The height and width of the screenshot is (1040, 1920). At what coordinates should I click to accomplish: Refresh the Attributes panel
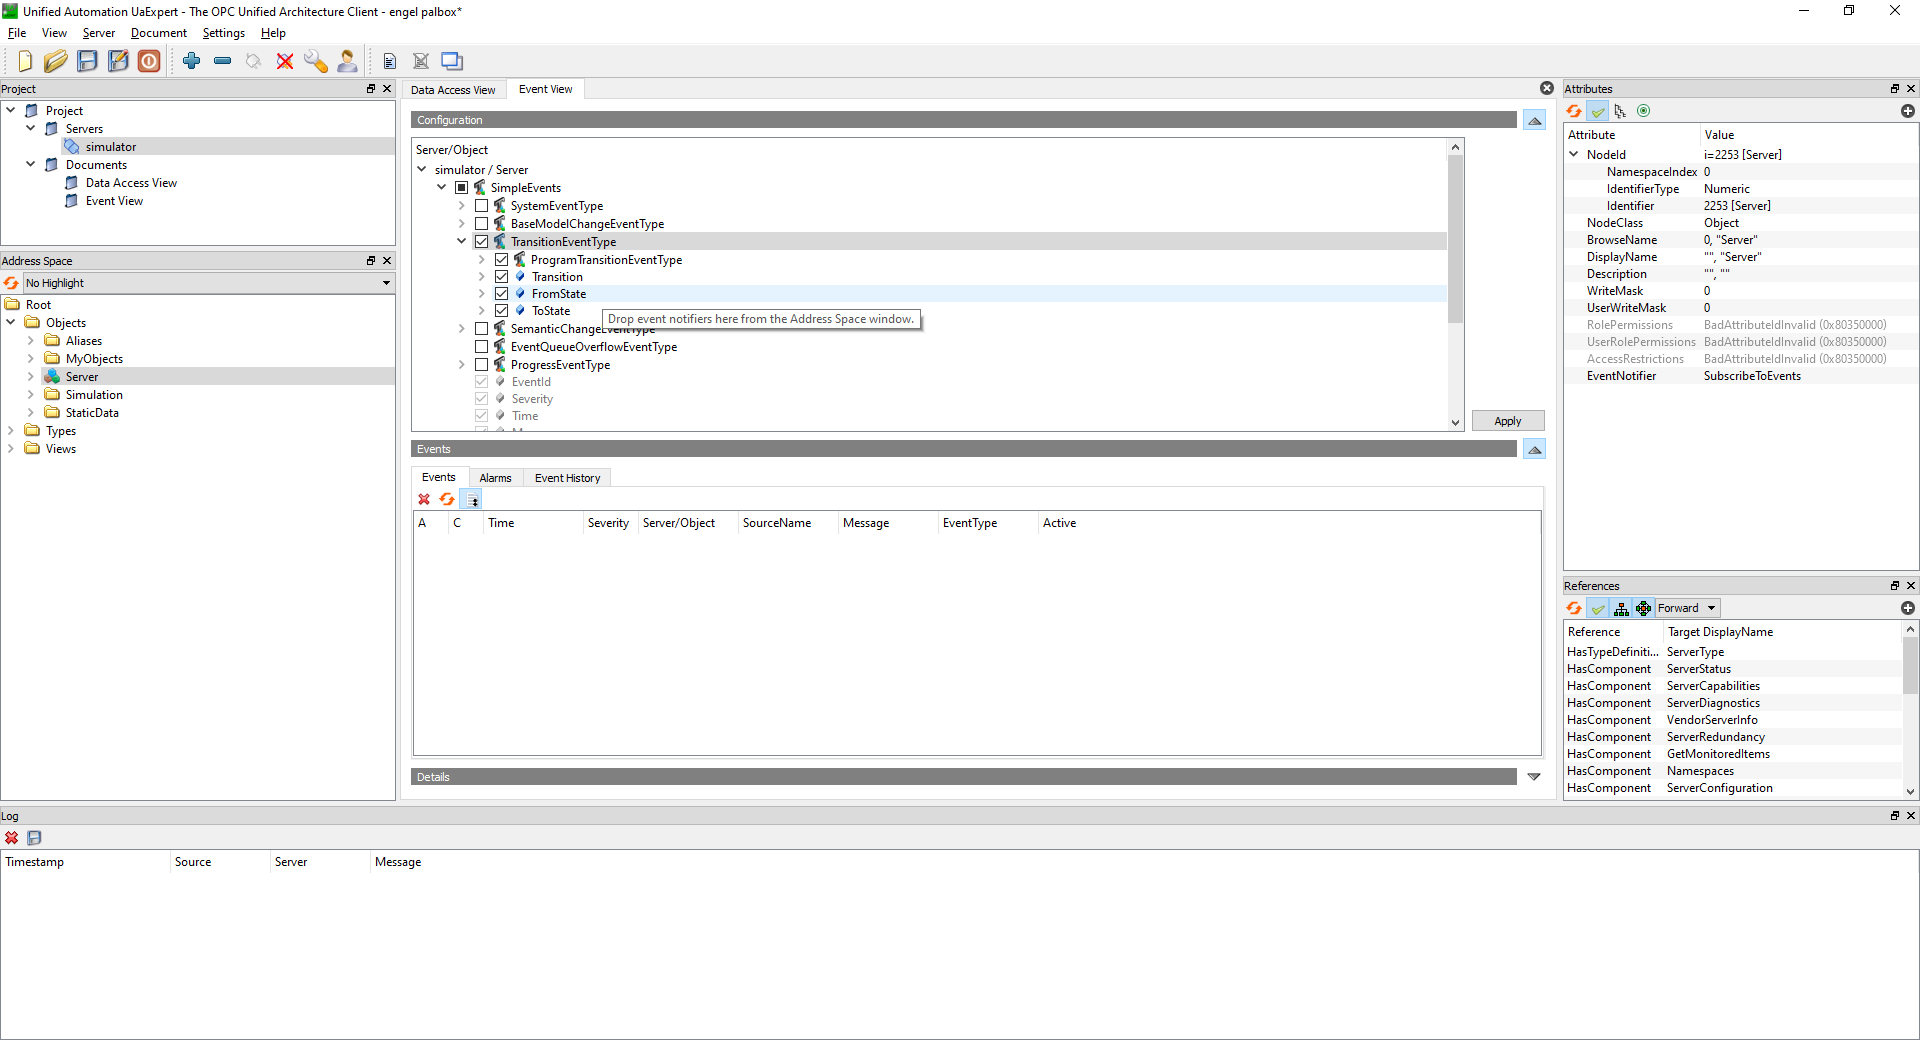click(1574, 110)
